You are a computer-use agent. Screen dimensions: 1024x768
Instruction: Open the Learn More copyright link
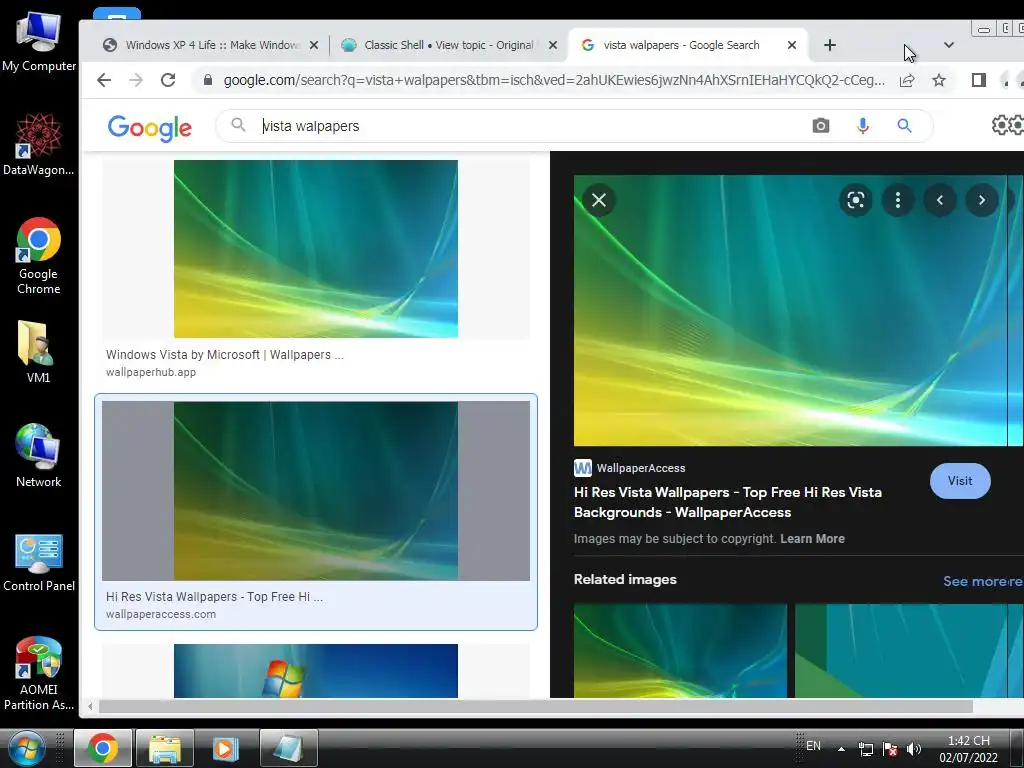812,539
